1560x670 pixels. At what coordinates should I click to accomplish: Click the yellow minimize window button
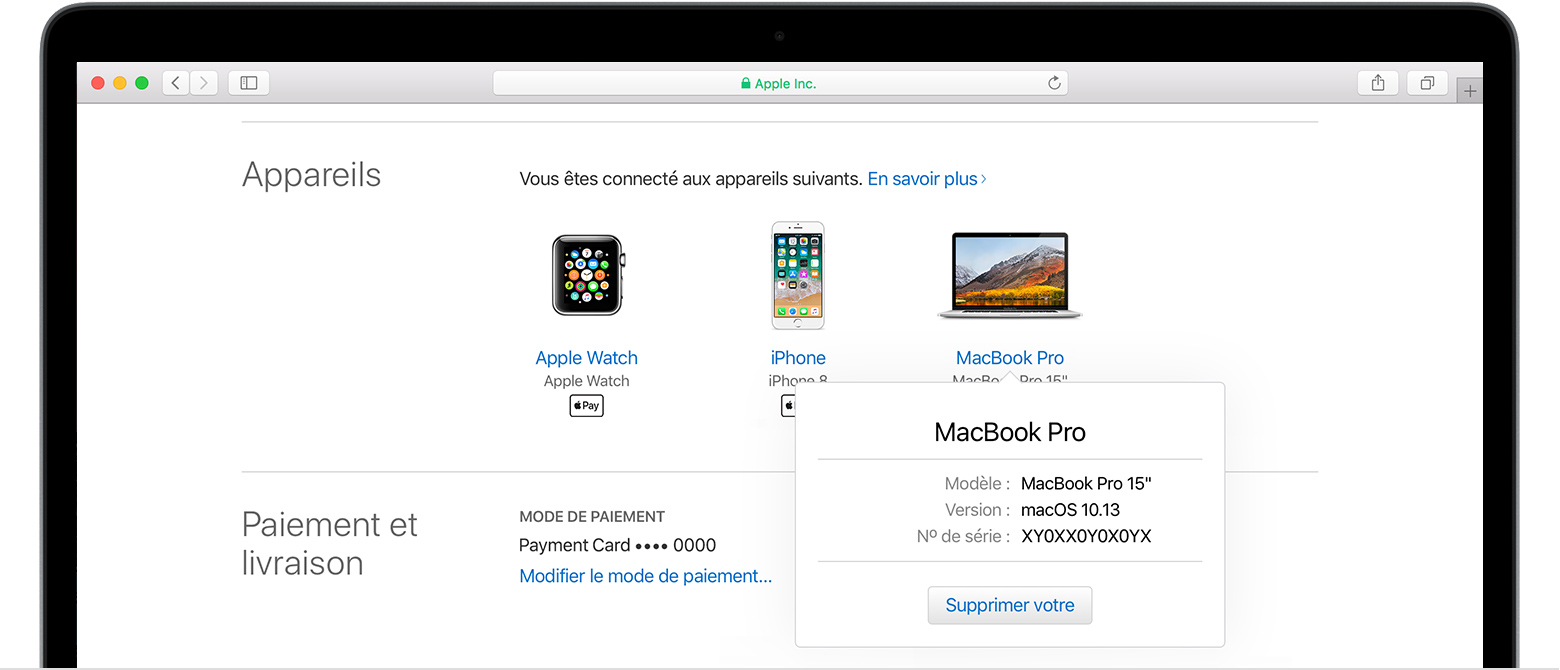120,83
